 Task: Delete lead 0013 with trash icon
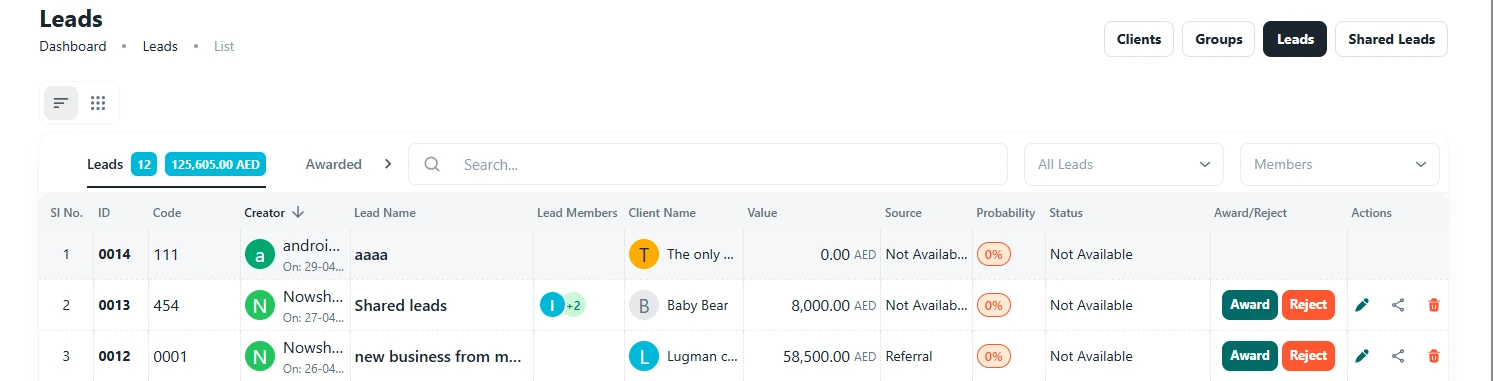(x=1434, y=305)
